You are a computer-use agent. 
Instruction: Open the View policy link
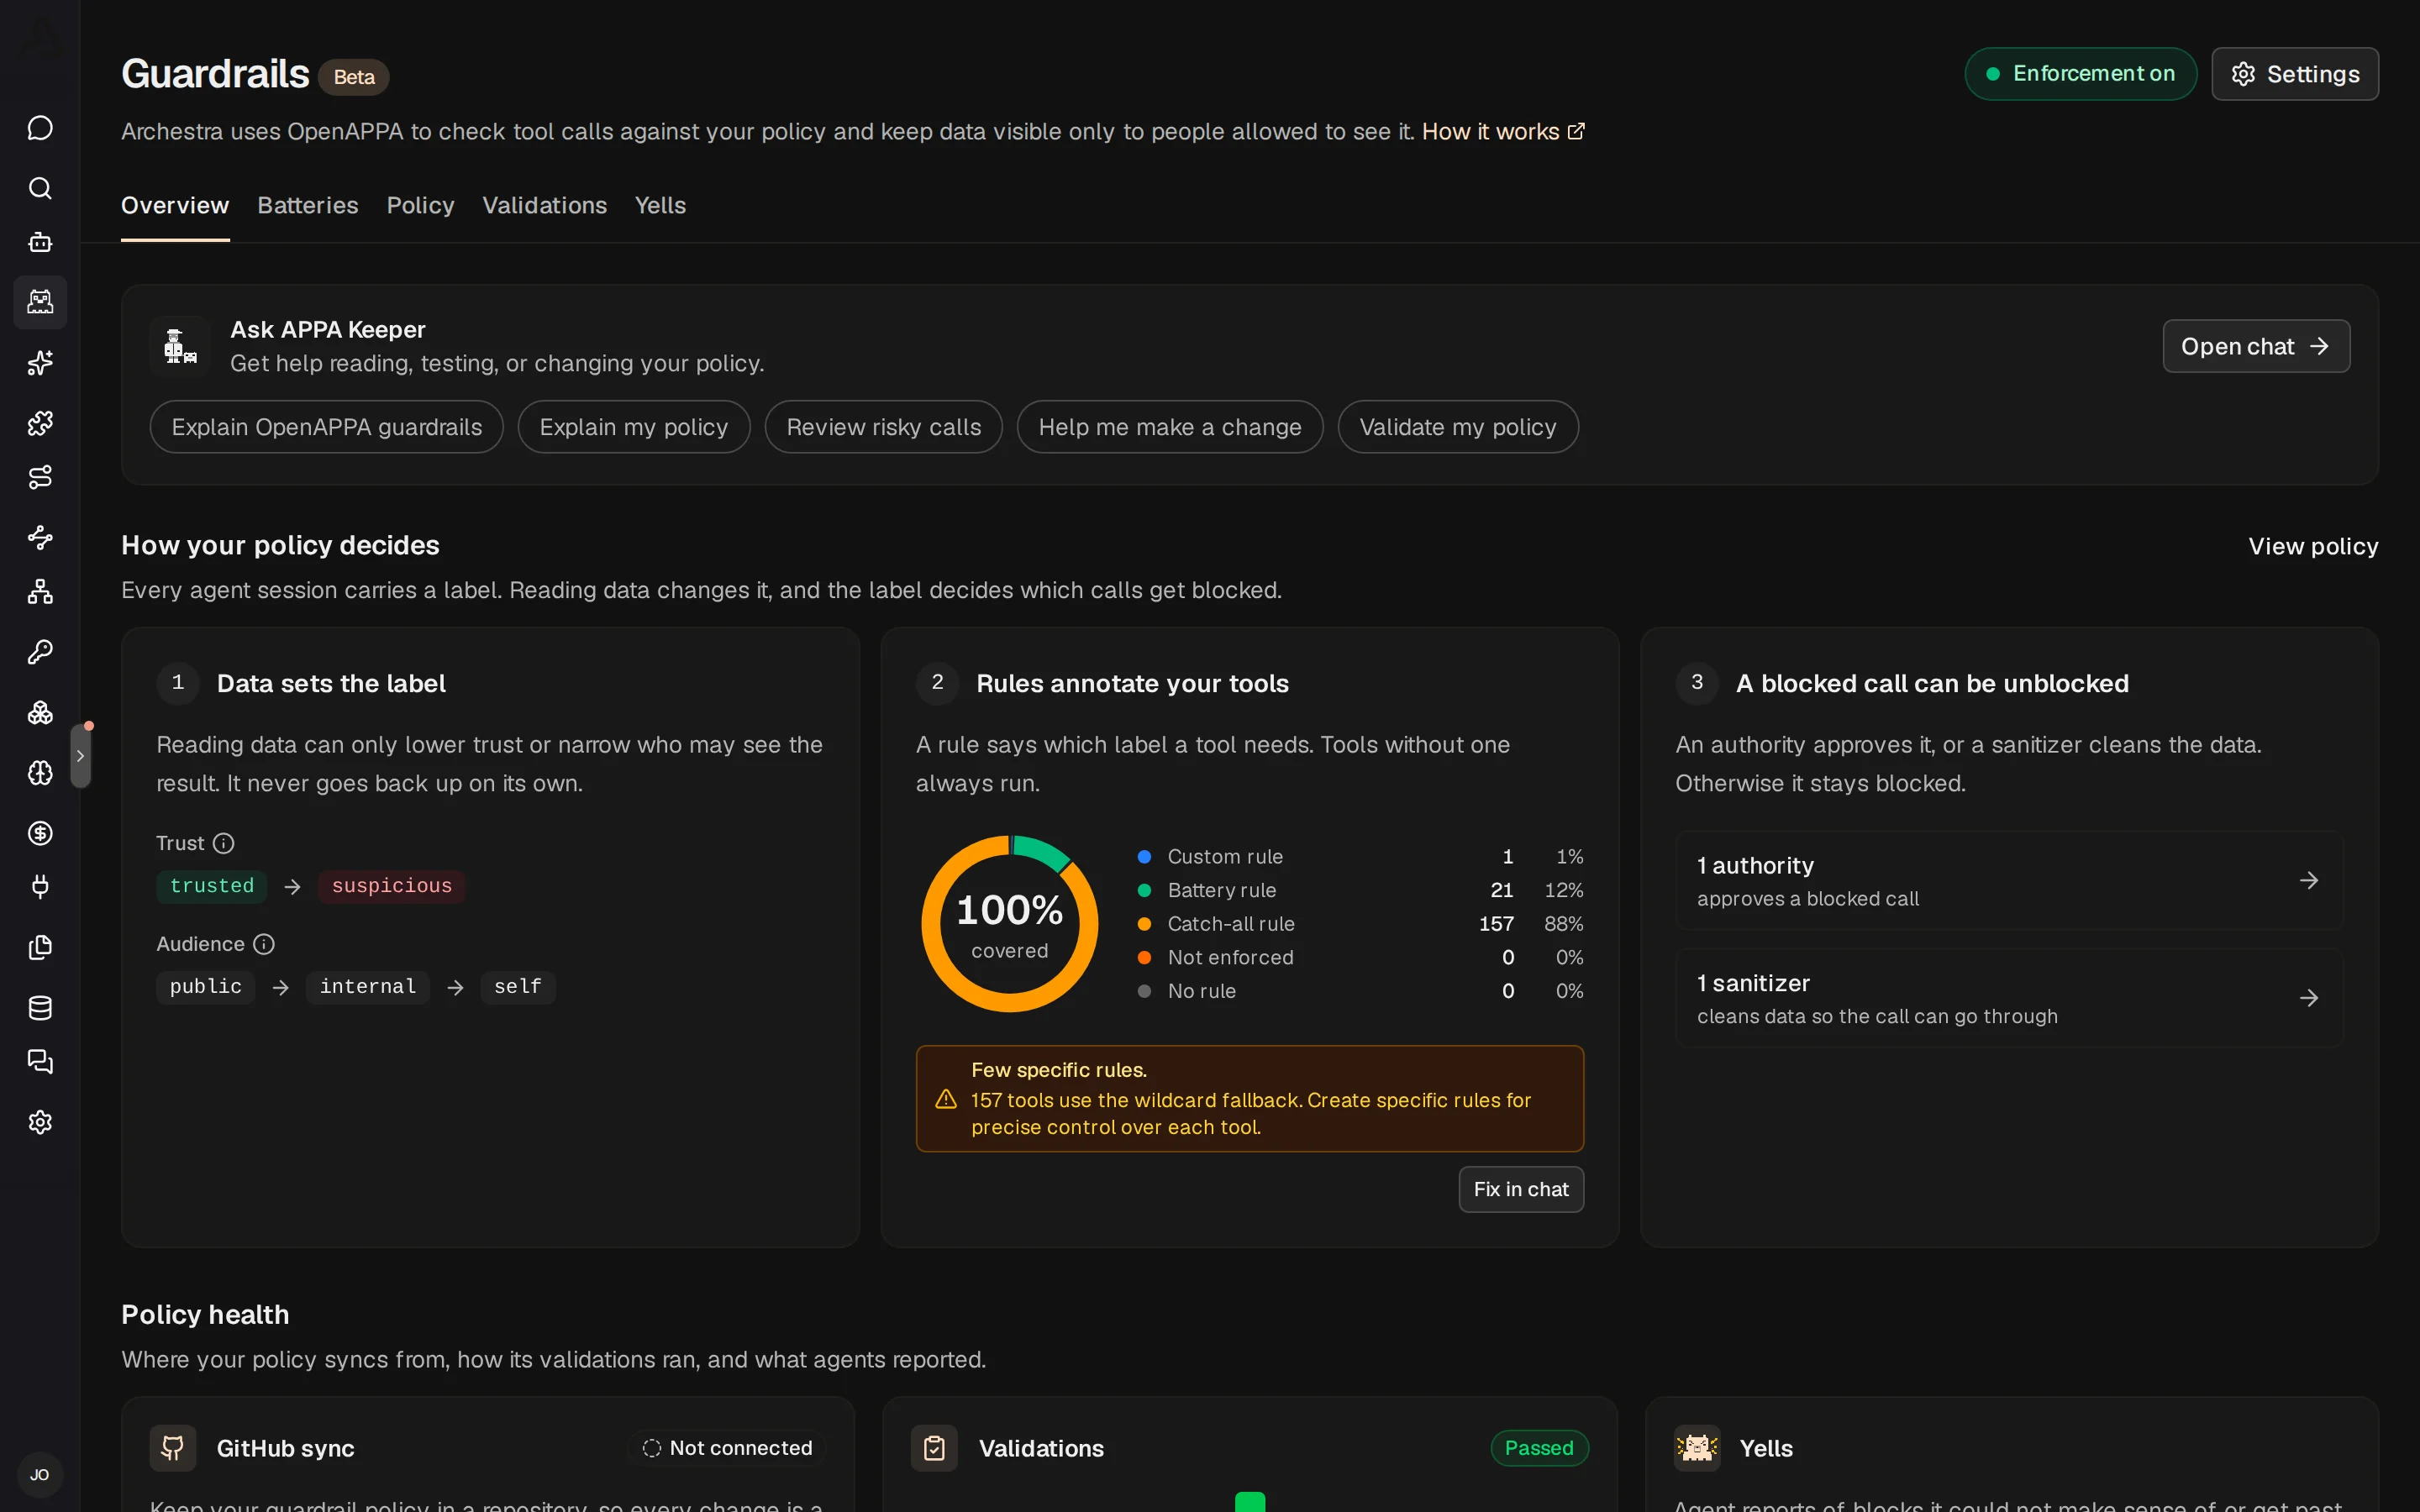pyautogui.click(x=2313, y=546)
